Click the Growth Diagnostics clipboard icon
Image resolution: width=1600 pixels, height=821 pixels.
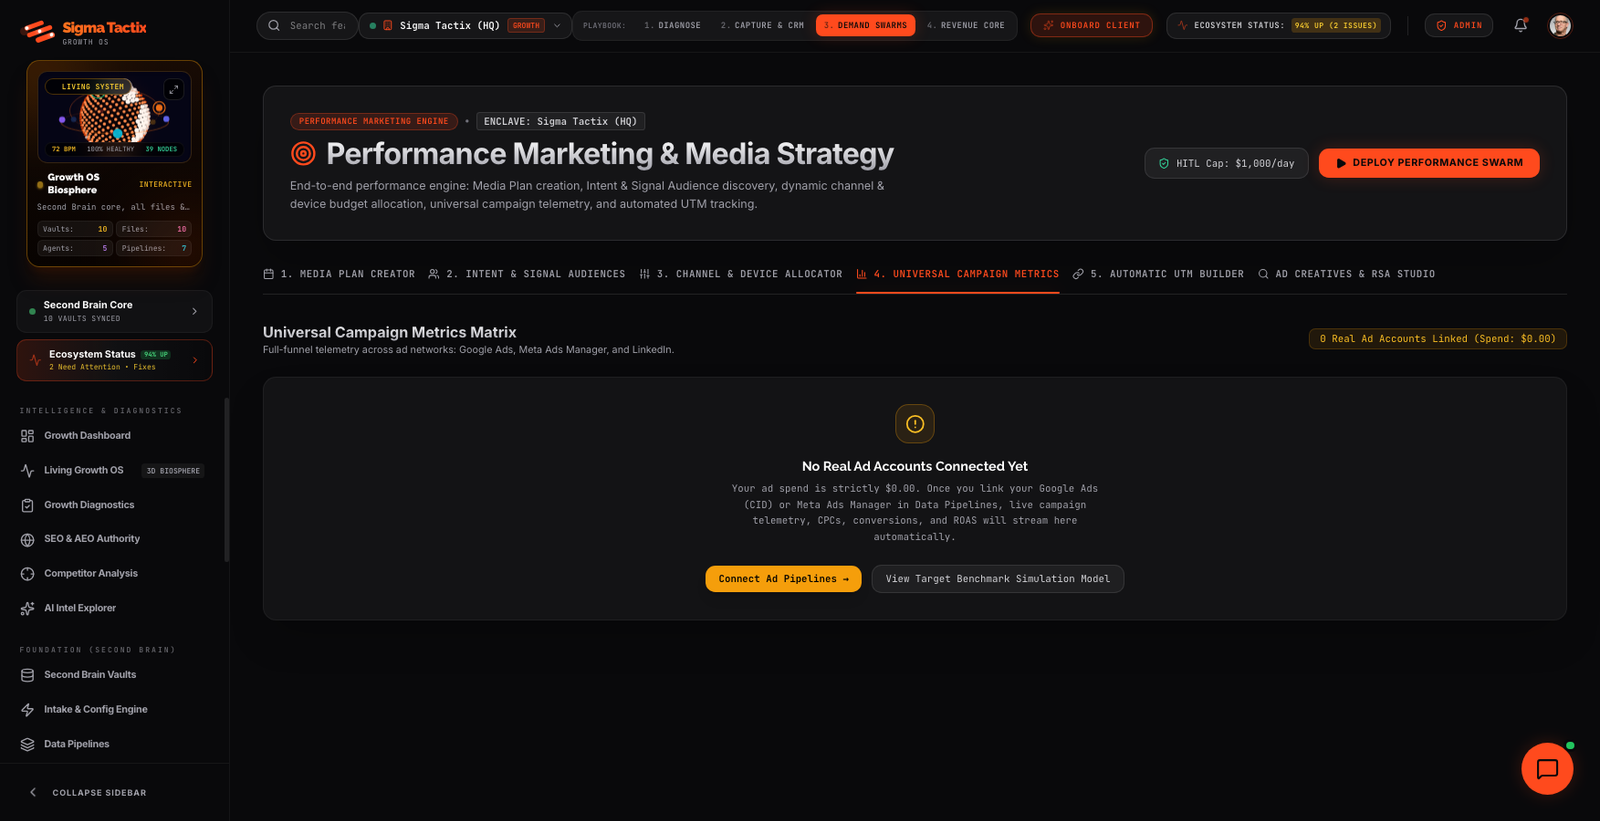[x=27, y=505]
